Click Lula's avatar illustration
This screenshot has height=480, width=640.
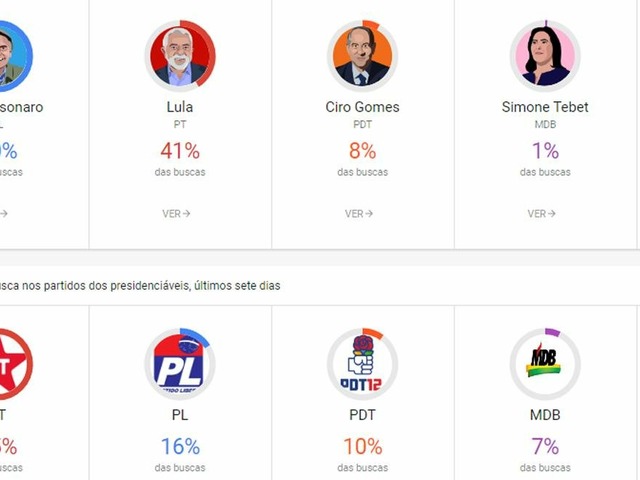pos(180,56)
